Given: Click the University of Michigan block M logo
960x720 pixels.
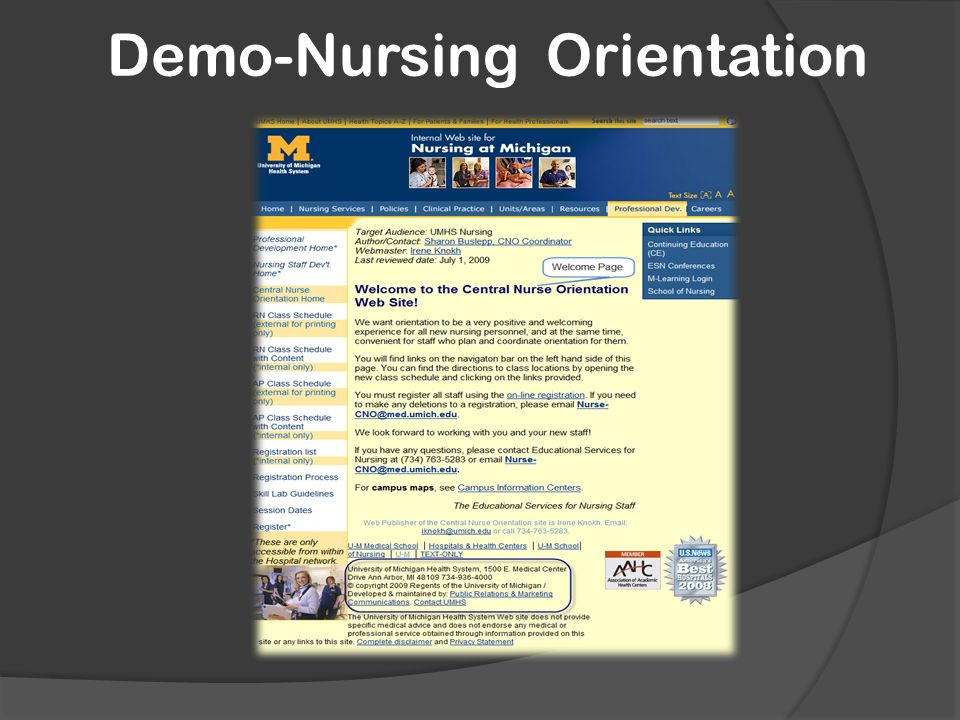Looking at the screenshot, I should (x=289, y=149).
